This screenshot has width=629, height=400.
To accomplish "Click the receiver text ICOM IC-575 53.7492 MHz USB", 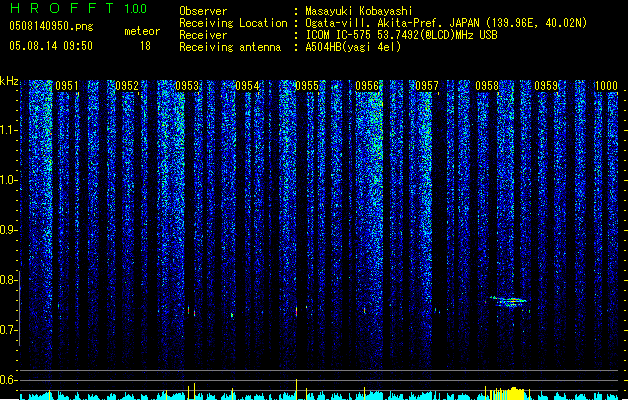I will tap(402, 35).
